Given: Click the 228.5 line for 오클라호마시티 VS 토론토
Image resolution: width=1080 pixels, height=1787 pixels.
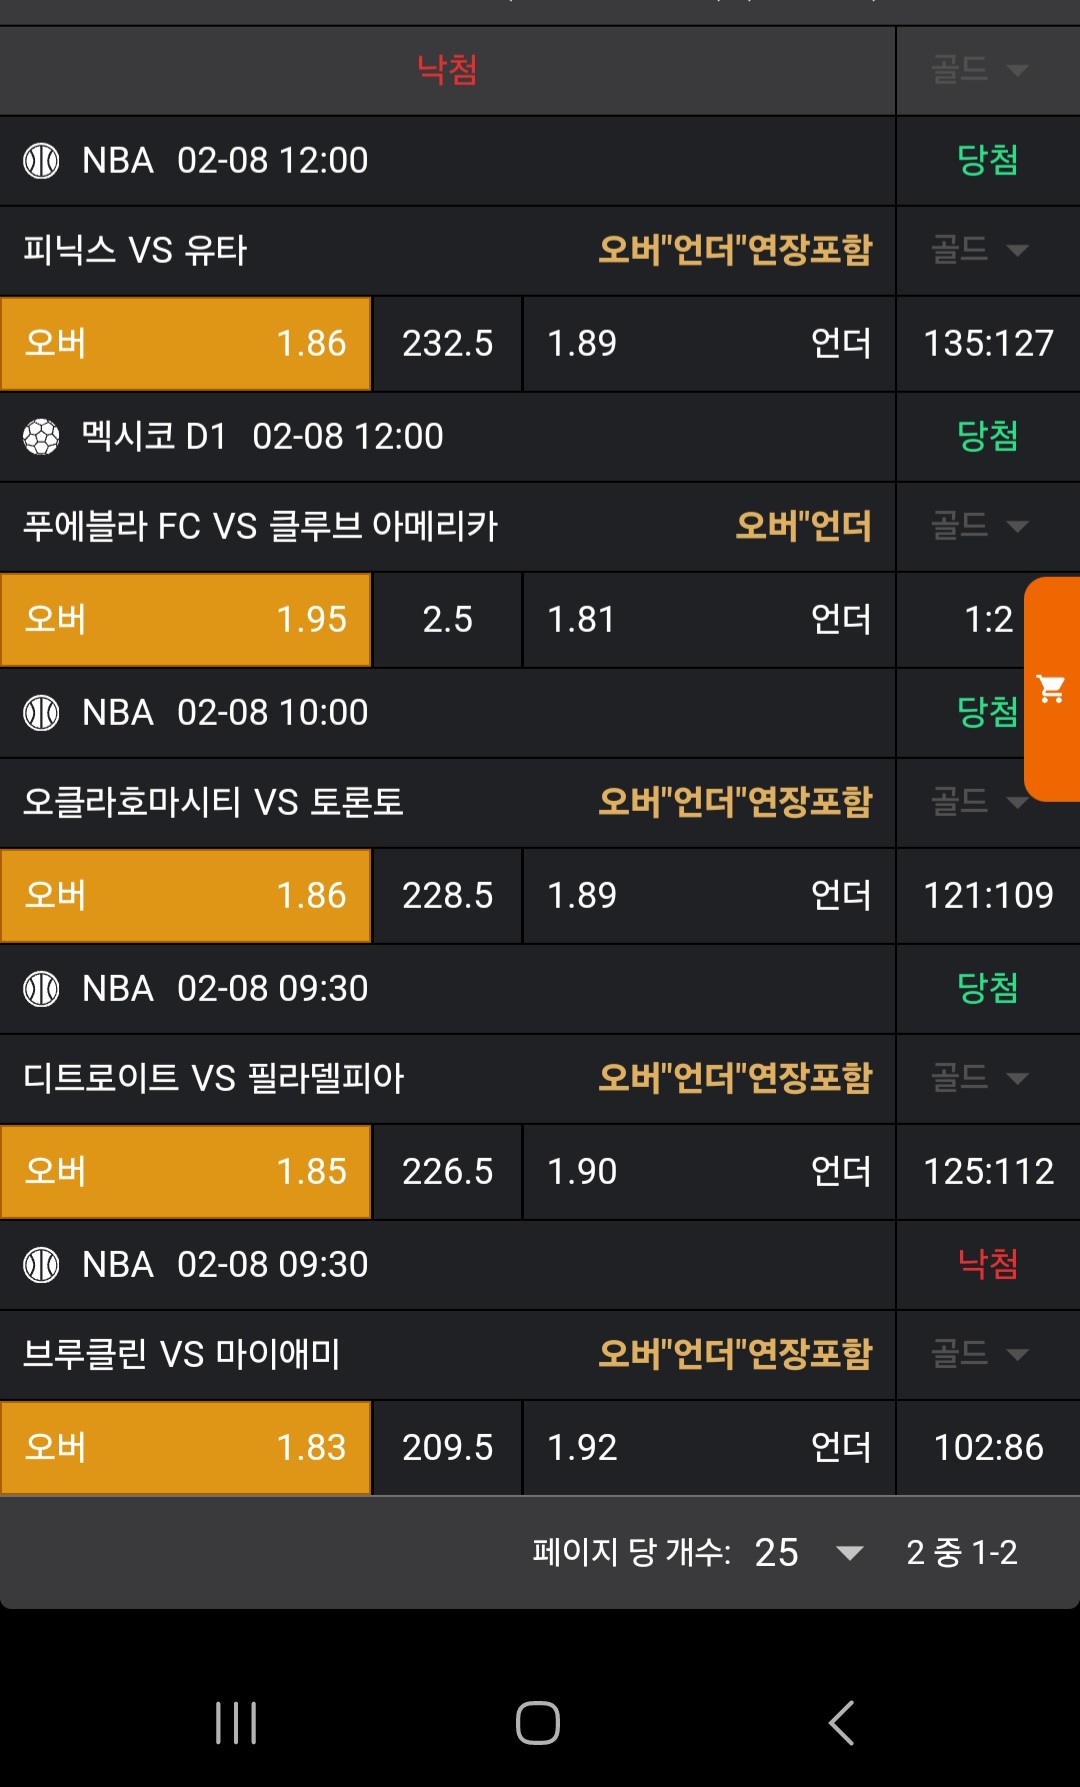Looking at the screenshot, I should [447, 896].
